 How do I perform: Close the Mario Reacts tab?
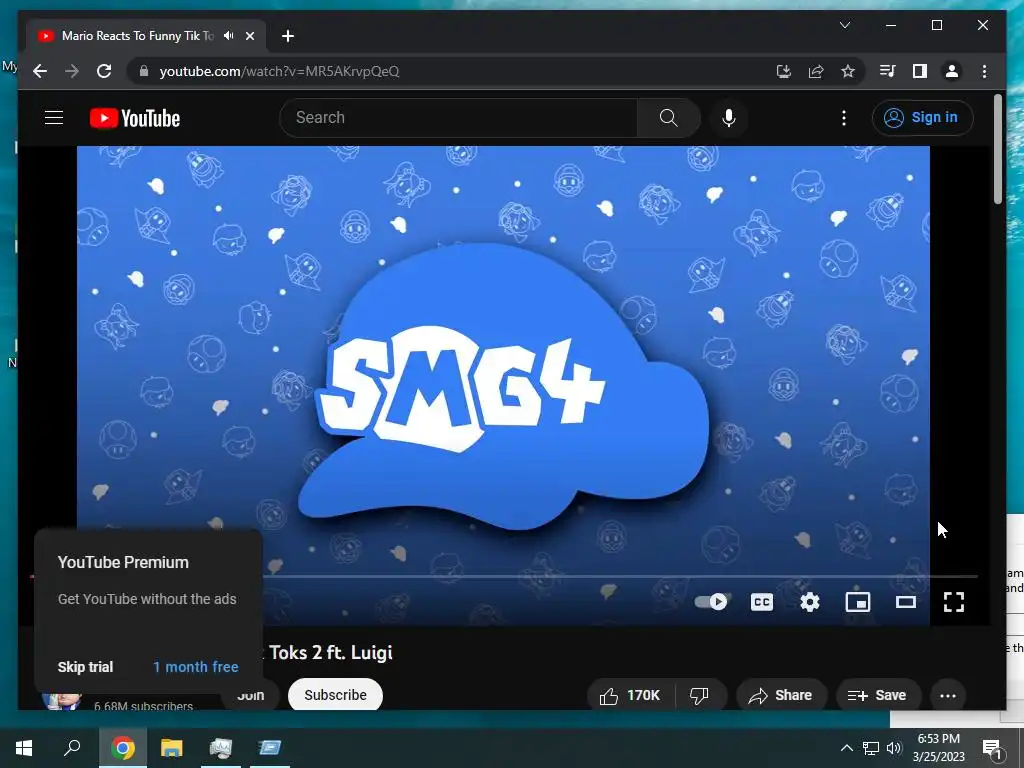point(249,36)
